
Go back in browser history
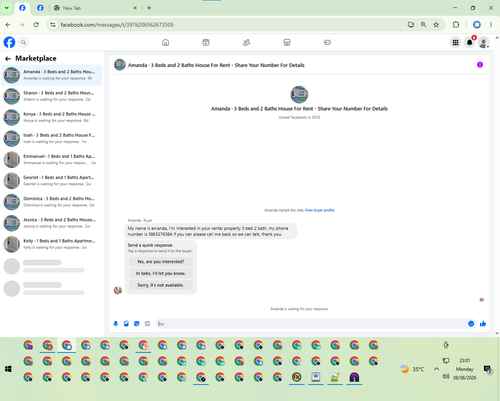(x=8, y=25)
